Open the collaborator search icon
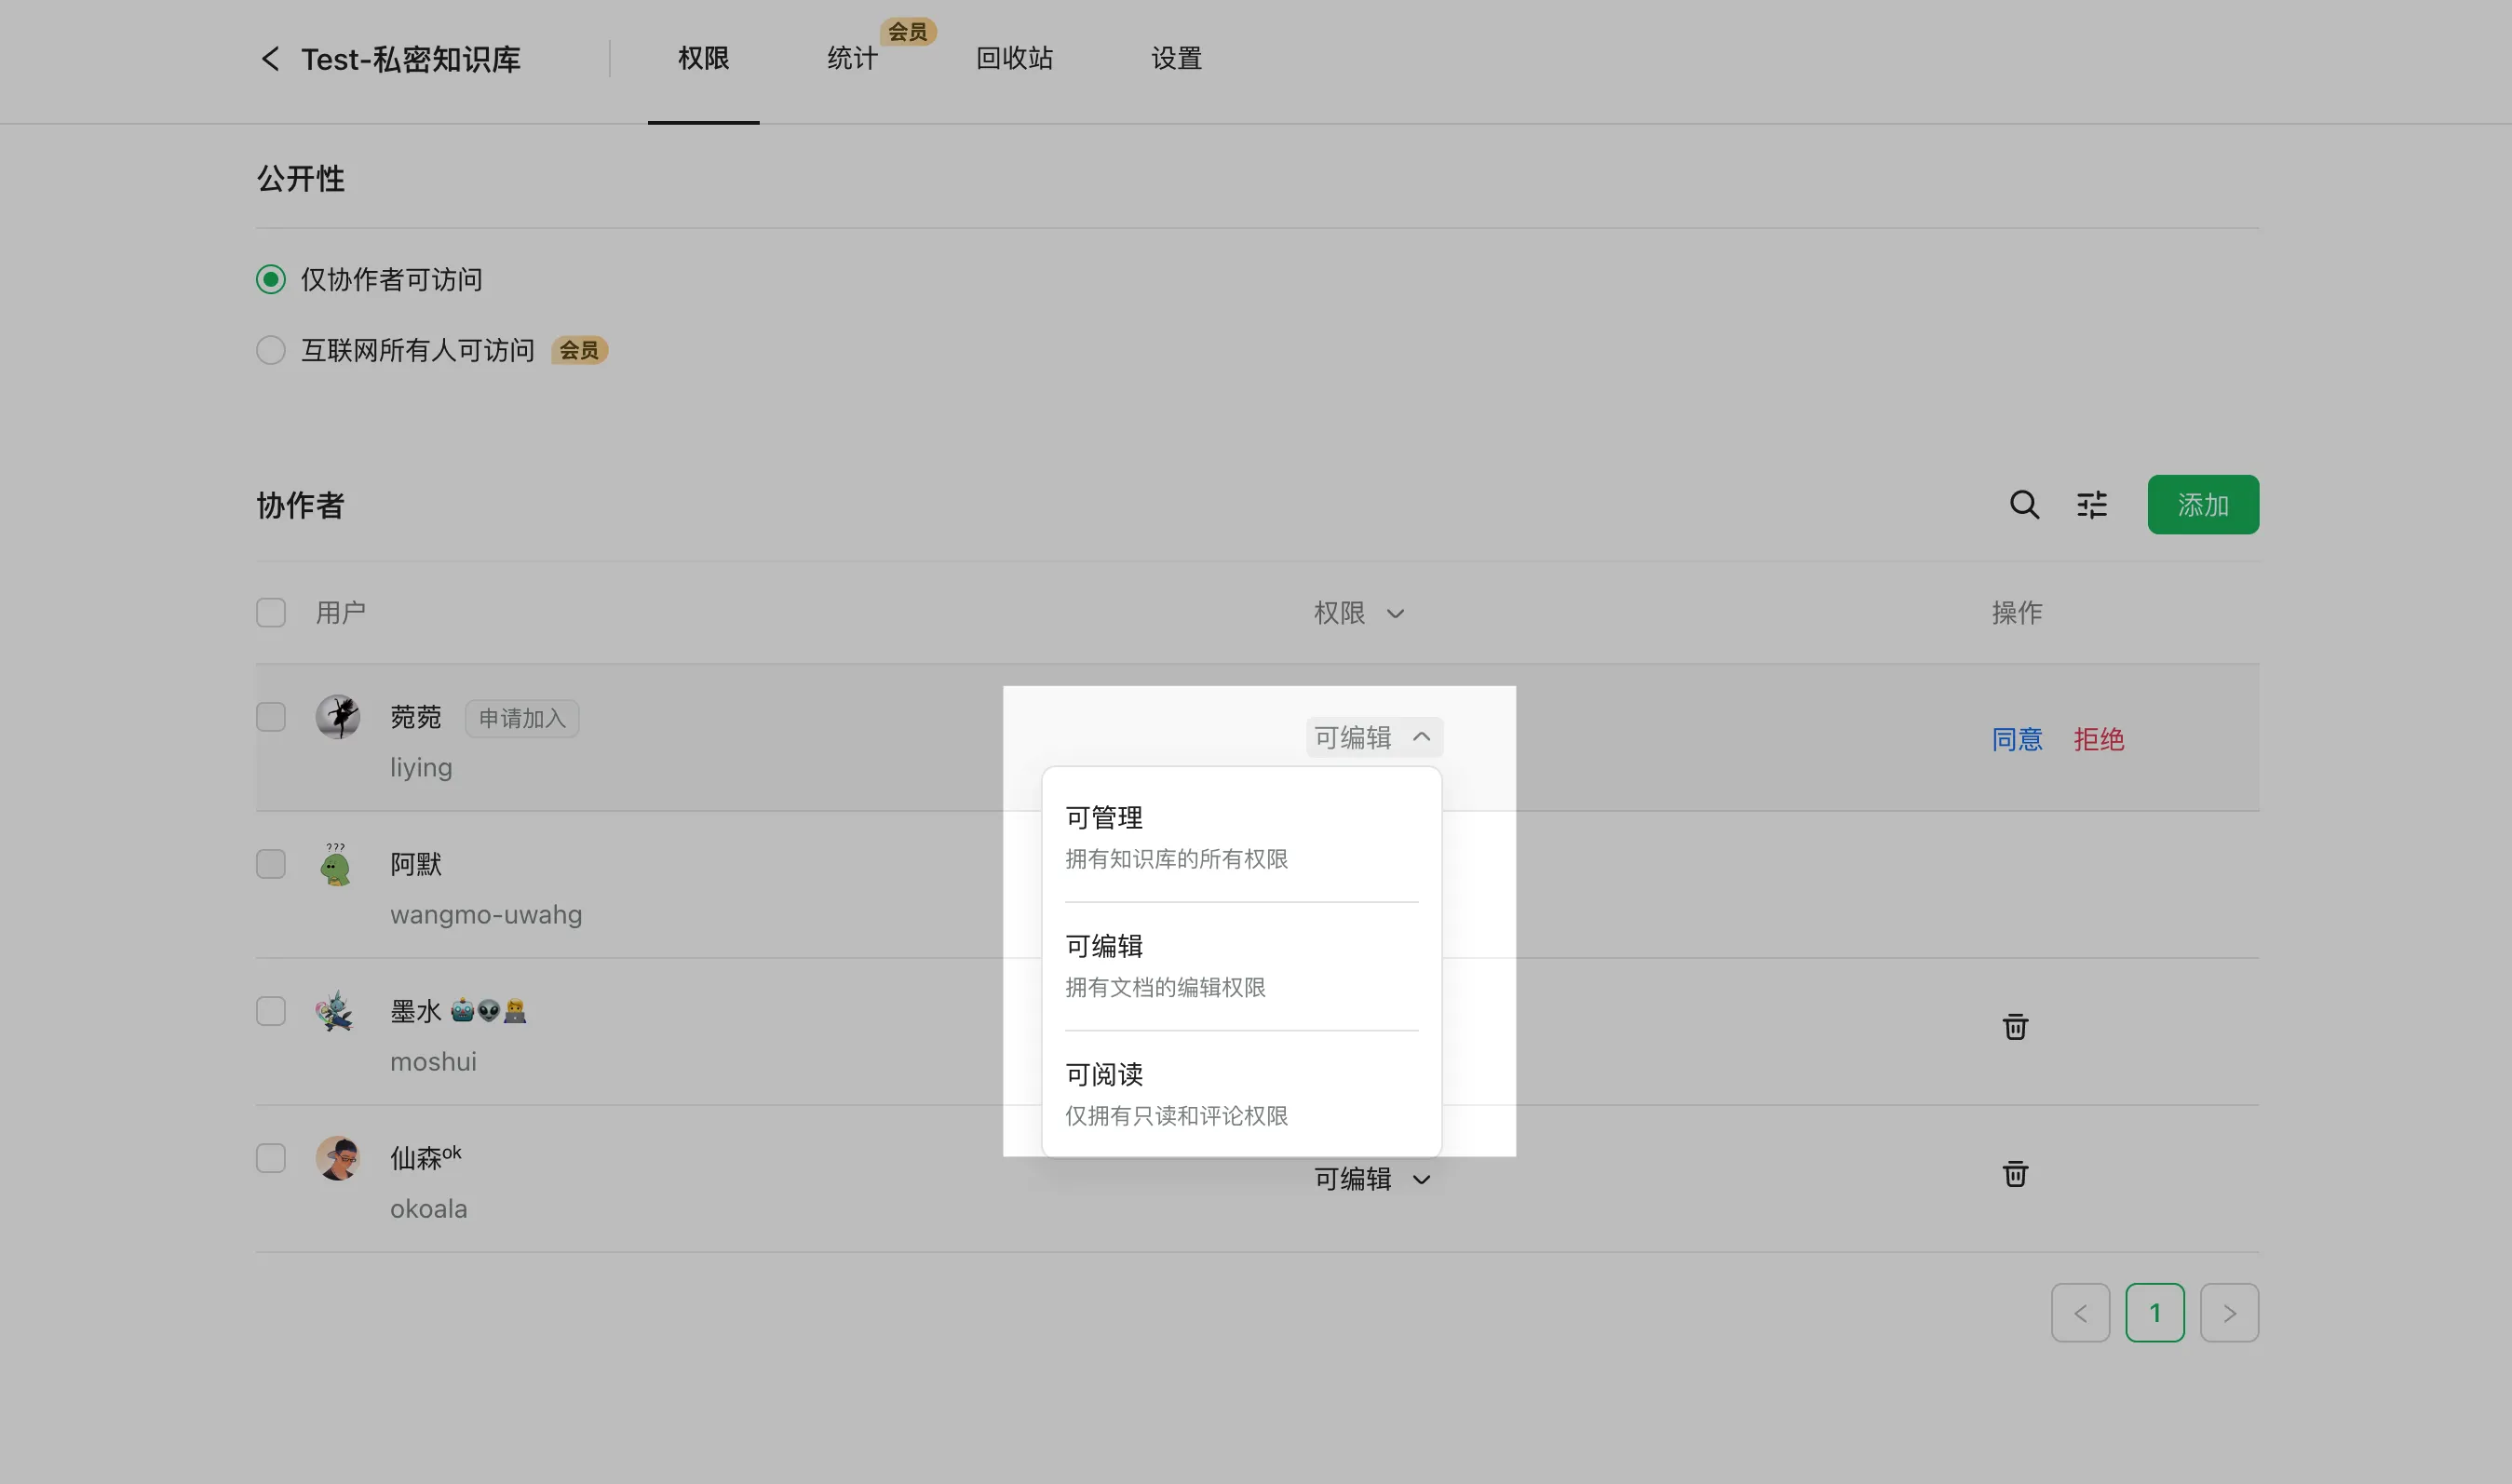 click(x=2024, y=505)
